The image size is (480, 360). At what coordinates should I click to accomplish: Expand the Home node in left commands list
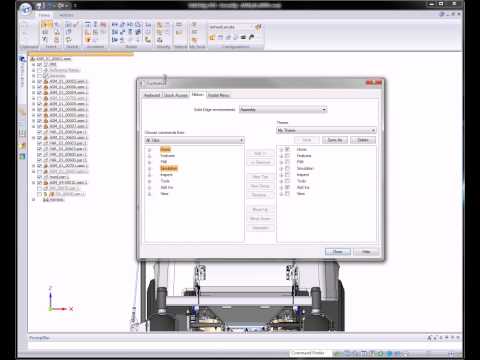(149, 150)
